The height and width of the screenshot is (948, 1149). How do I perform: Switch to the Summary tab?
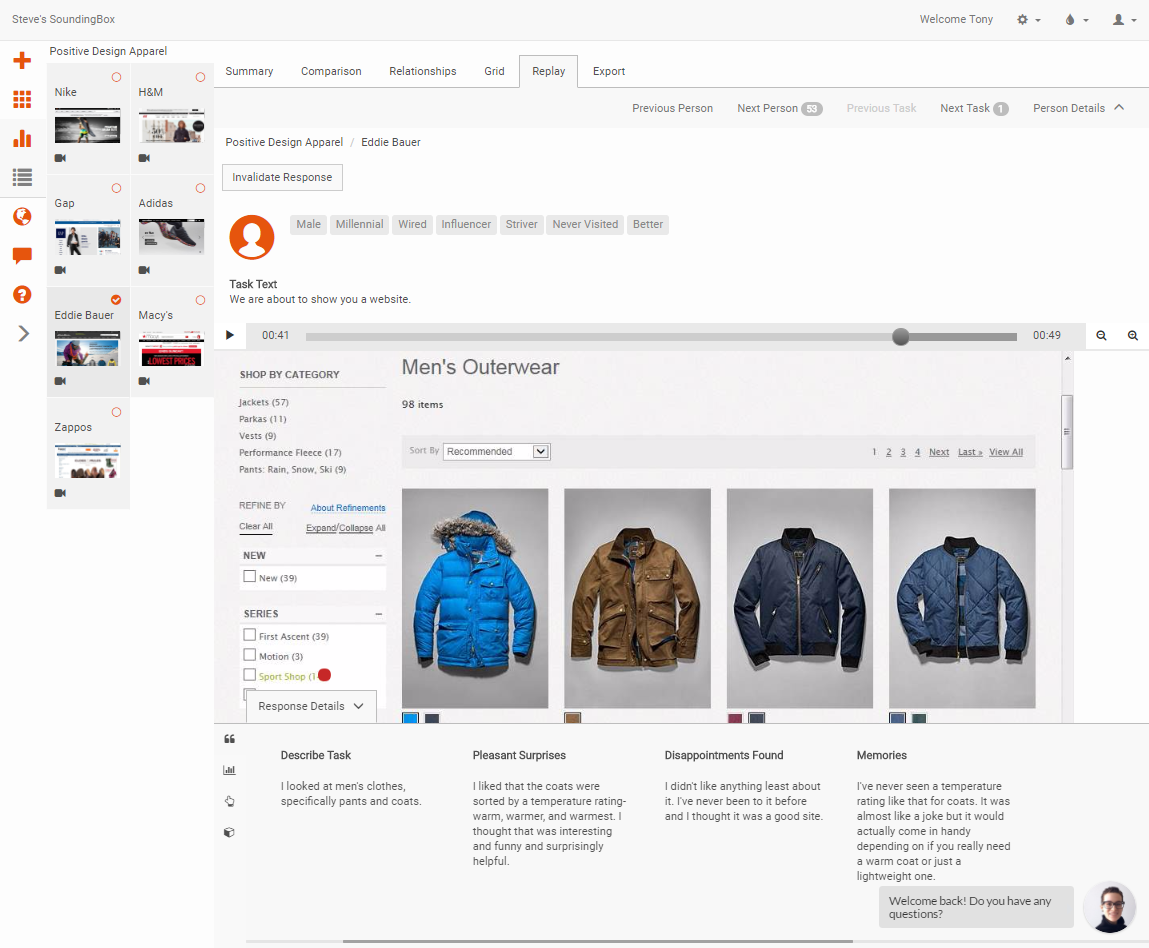pos(249,71)
